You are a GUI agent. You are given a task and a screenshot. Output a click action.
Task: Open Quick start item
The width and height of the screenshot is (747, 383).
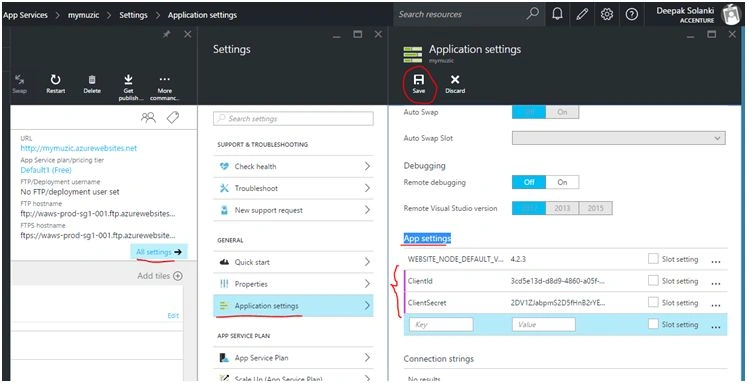pos(293,262)
